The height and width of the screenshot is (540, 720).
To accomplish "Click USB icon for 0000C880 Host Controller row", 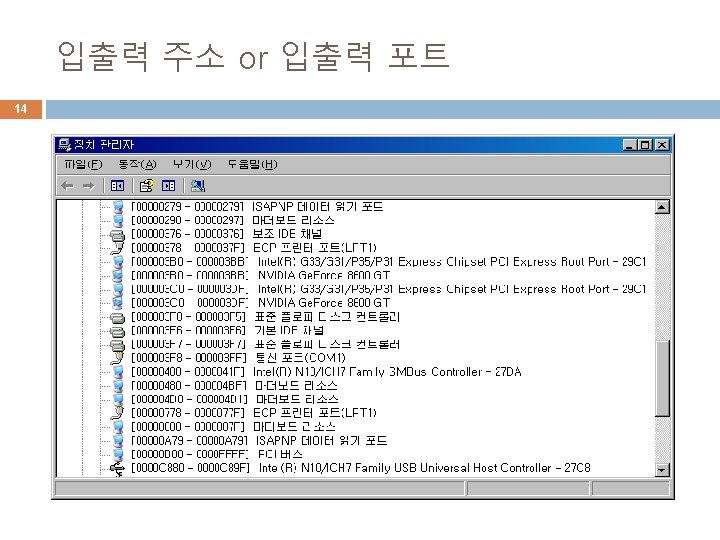I will [x=118, y=469].
